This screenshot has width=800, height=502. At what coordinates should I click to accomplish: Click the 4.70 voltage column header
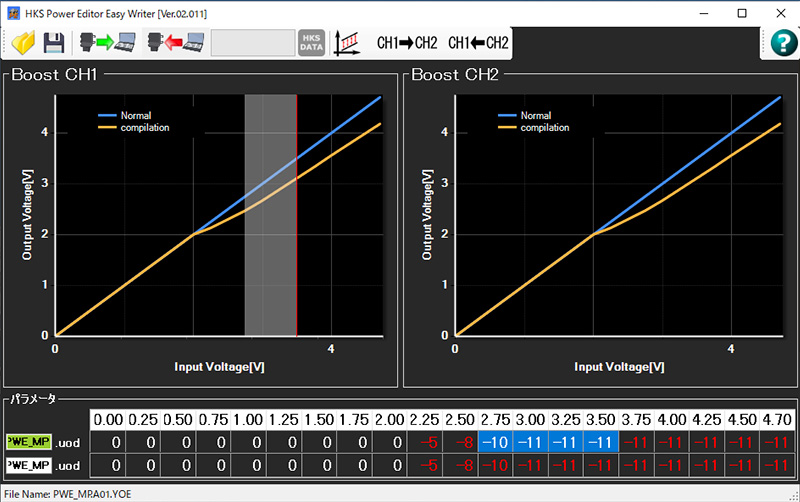[777, 420]
